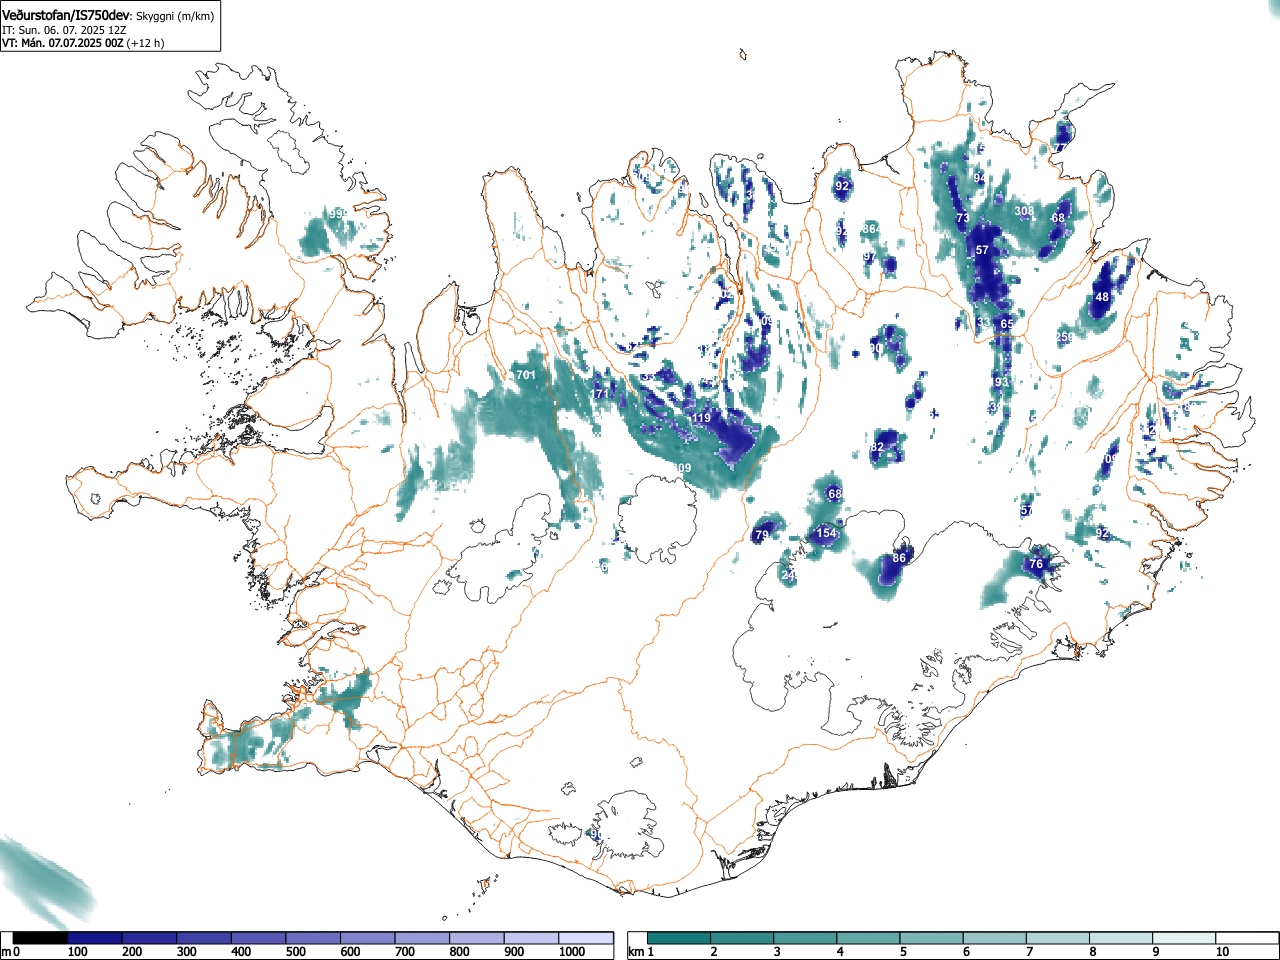Click the "154" visibility value on map
The image size is (1280, 960).
pyautogui.click(x=826, y=533)
